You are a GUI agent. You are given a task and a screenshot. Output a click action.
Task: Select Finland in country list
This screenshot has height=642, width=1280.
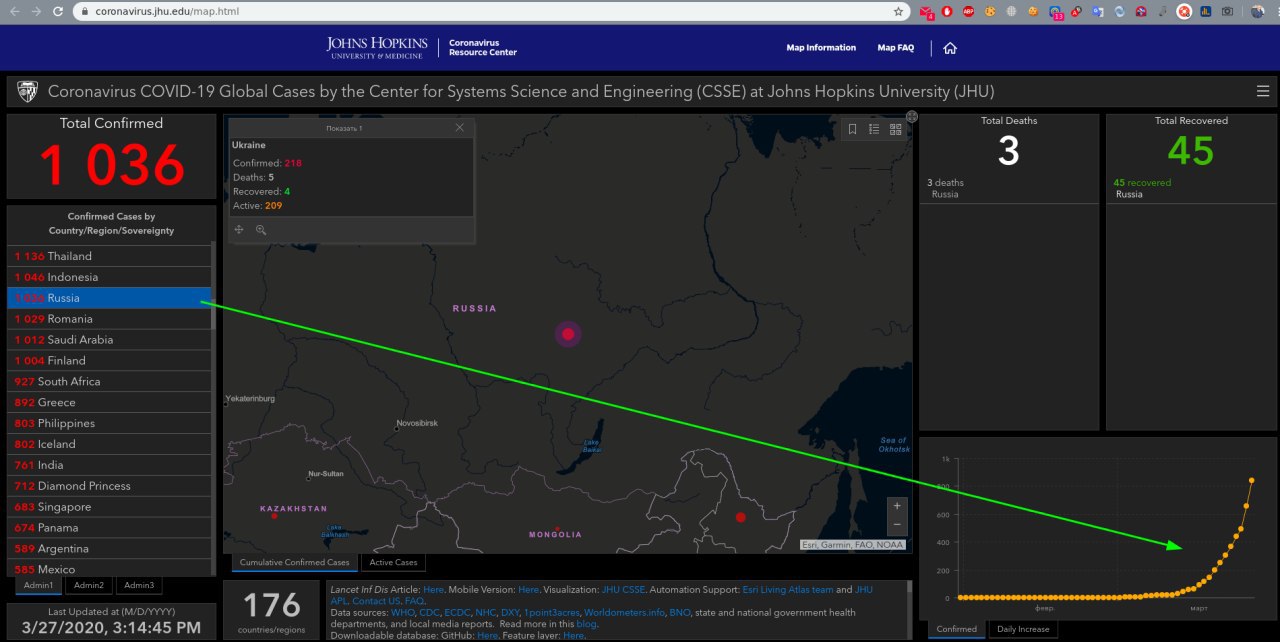tap(109, 361)
